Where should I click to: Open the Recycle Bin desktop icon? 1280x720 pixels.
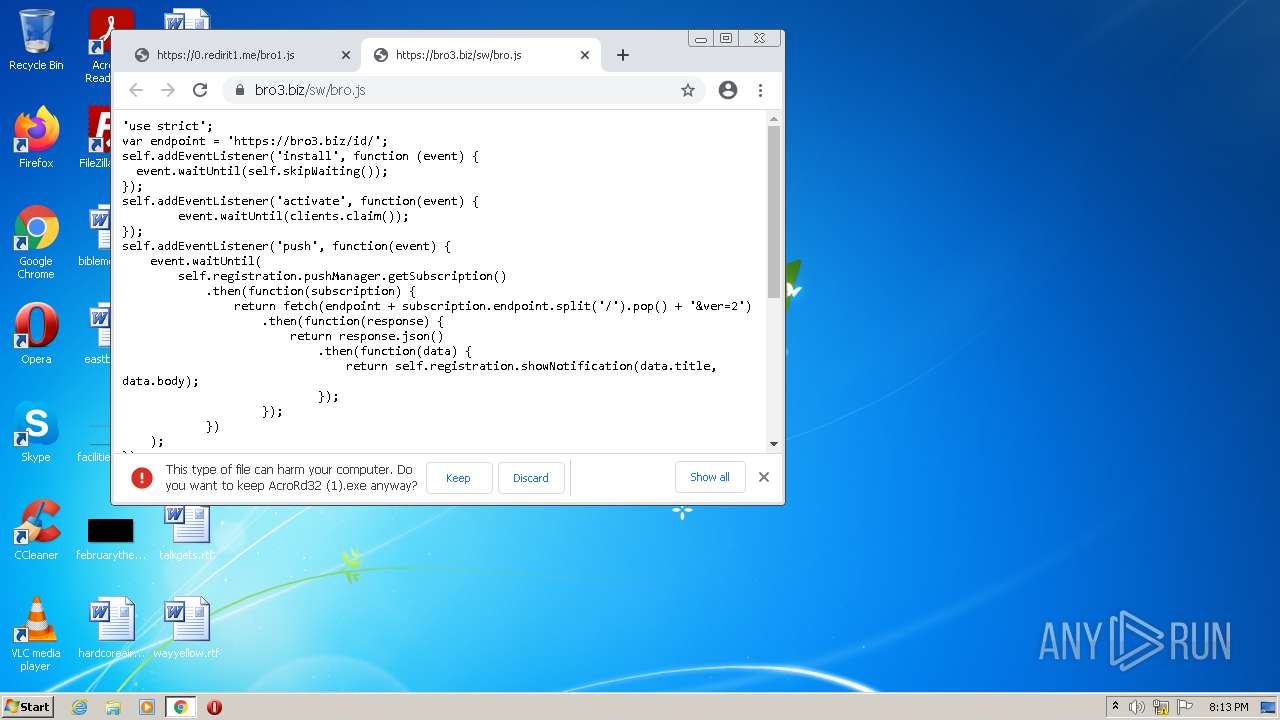tap(36, 40)
